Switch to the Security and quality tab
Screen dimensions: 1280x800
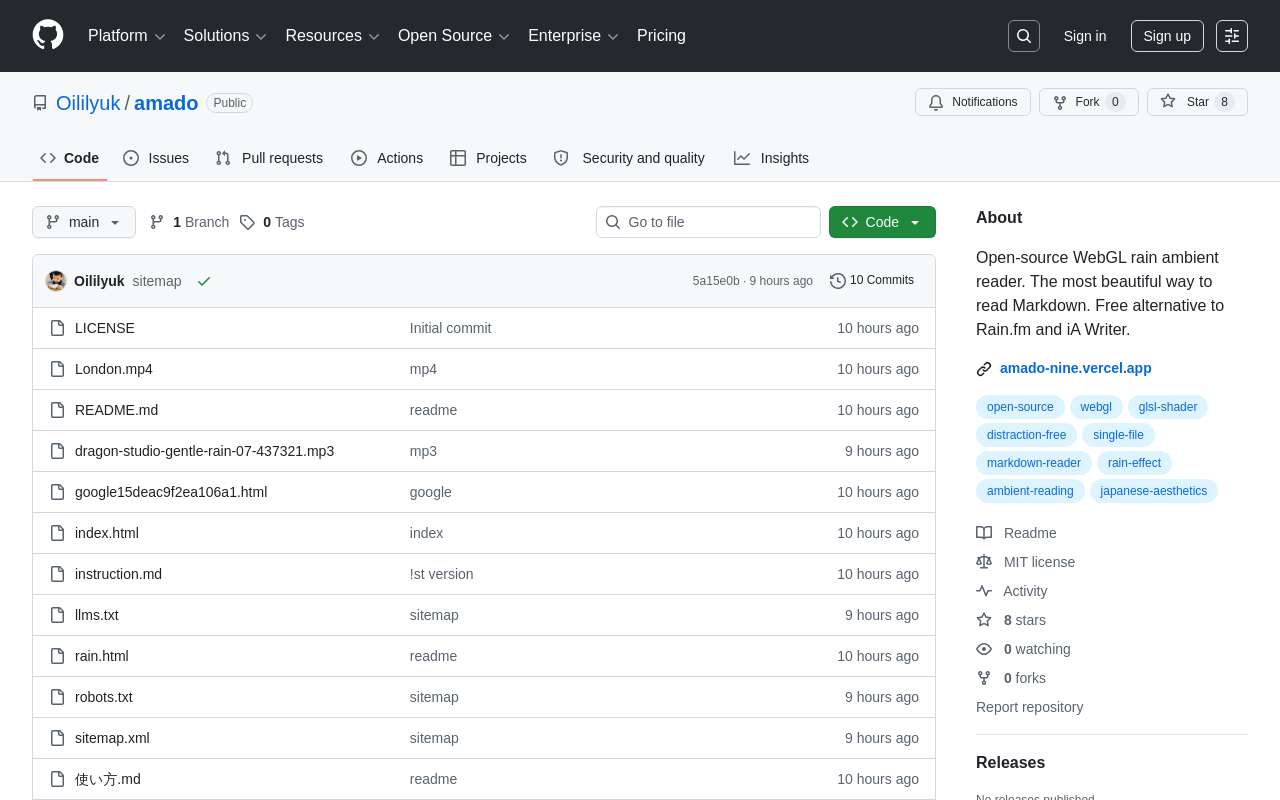point(629,158)
